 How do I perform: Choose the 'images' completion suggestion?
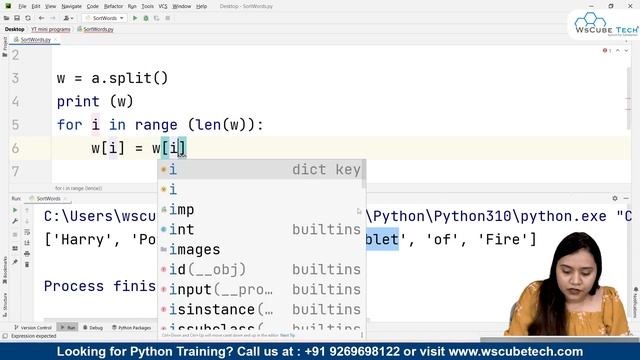pos(260,249)
